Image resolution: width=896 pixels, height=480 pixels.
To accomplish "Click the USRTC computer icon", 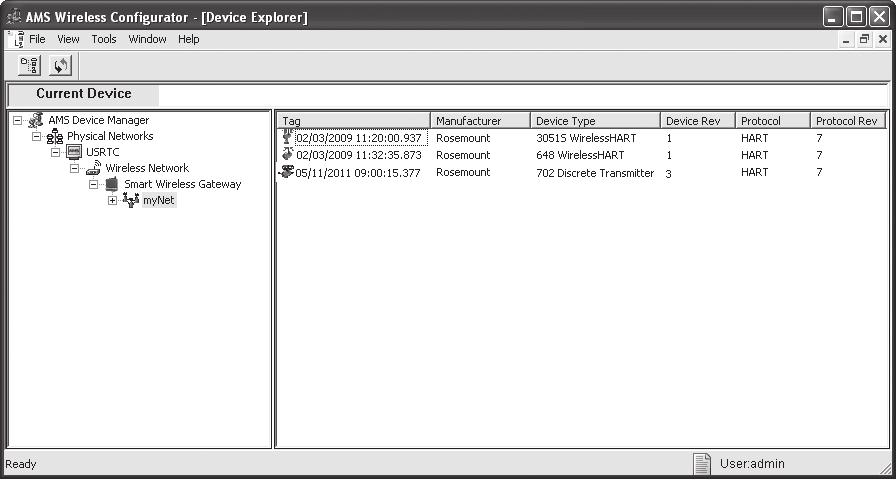I will coord(74,152).
